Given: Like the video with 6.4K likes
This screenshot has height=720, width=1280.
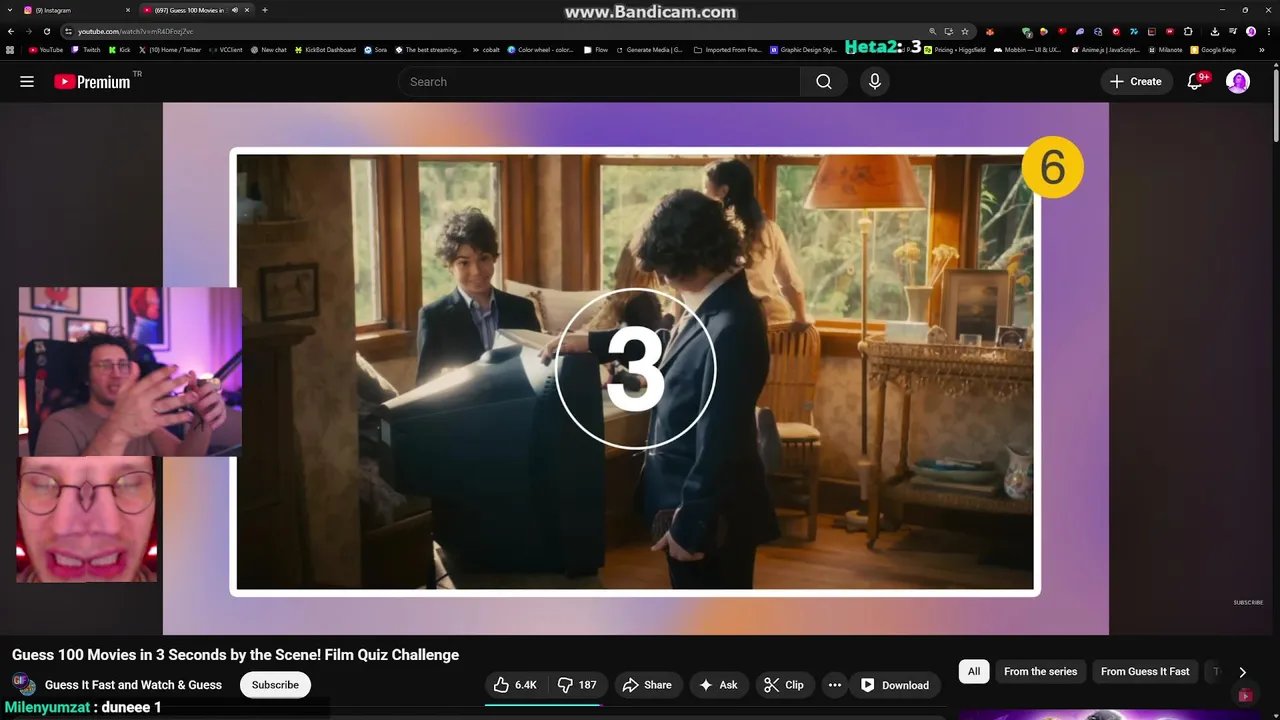Looking at the screenshot, I should (515, 685).
